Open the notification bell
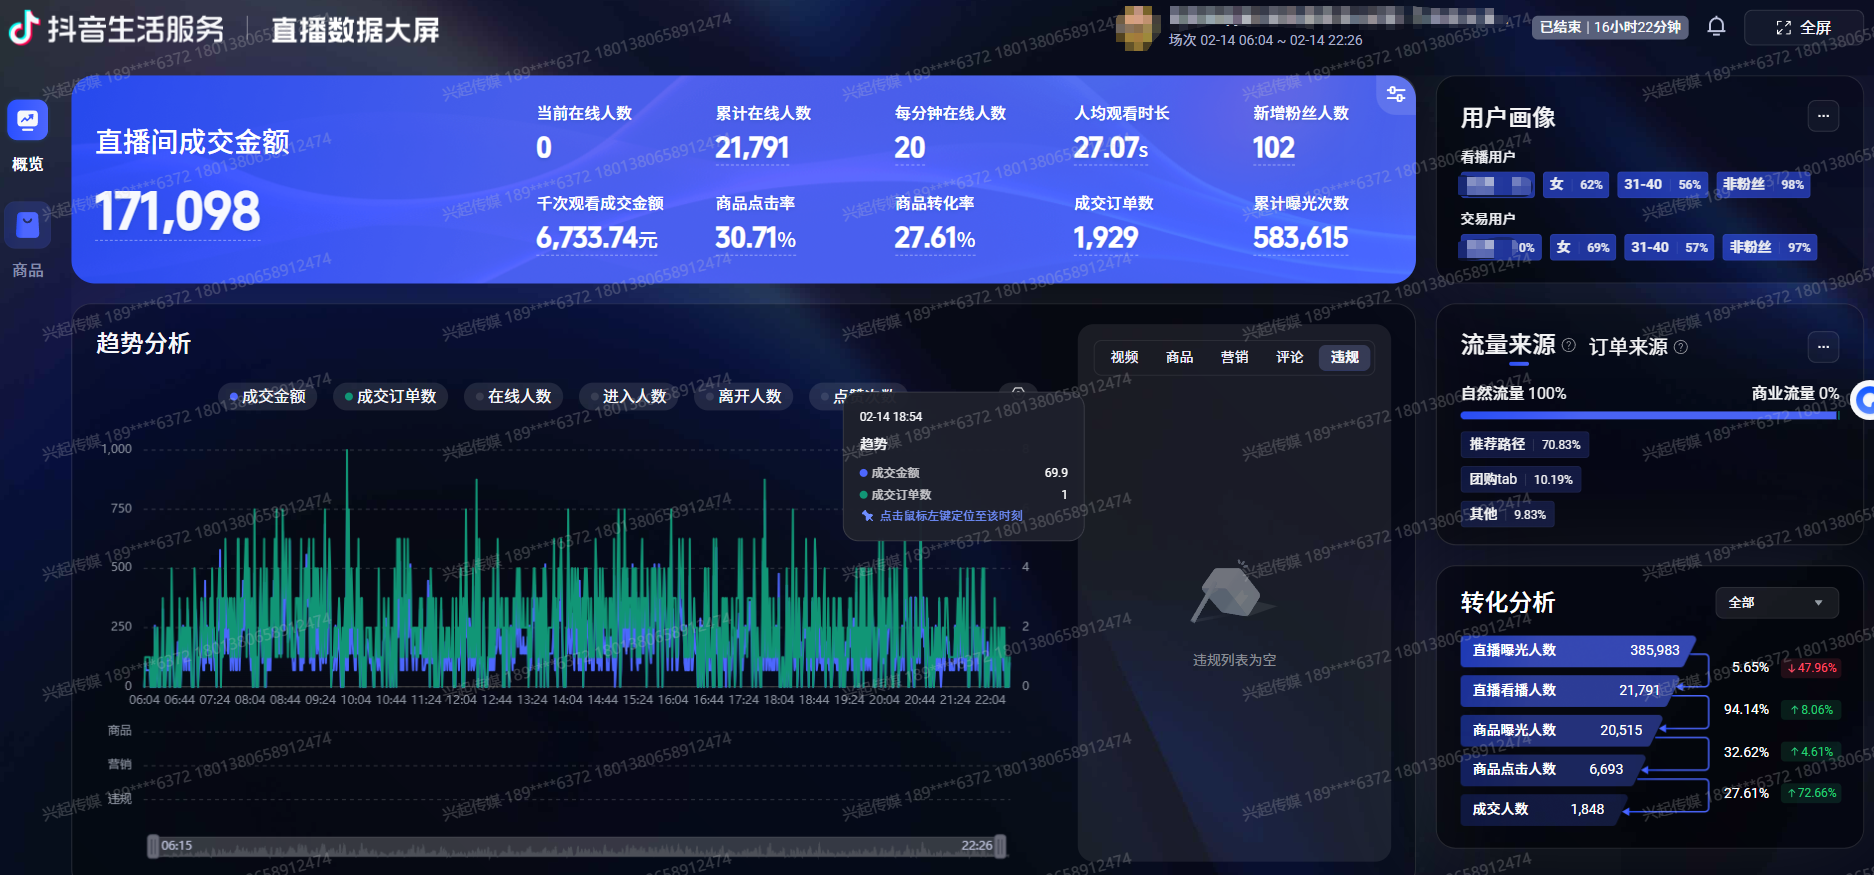1874x875 pixels. point(1716,27)
